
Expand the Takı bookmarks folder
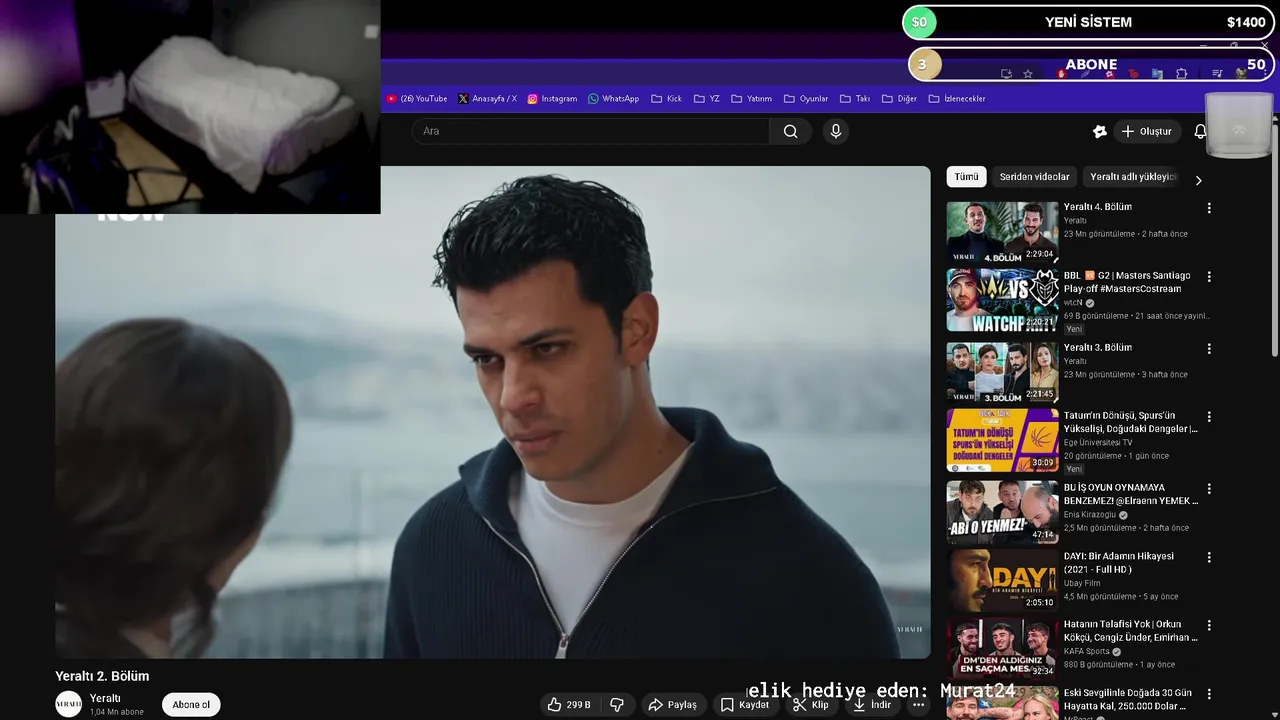pos(855,99)
